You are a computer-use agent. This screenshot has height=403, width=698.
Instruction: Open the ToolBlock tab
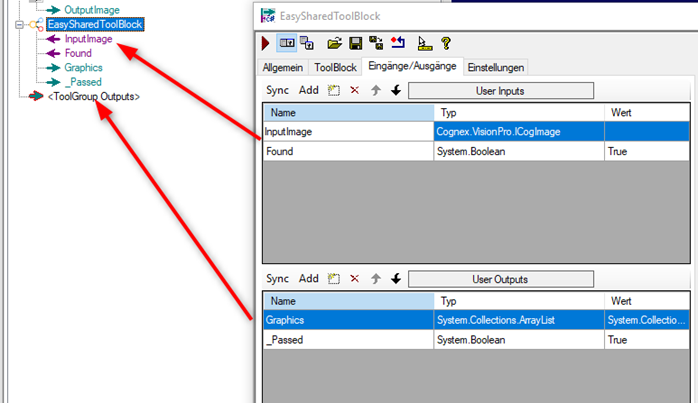[x=337, y=67]
